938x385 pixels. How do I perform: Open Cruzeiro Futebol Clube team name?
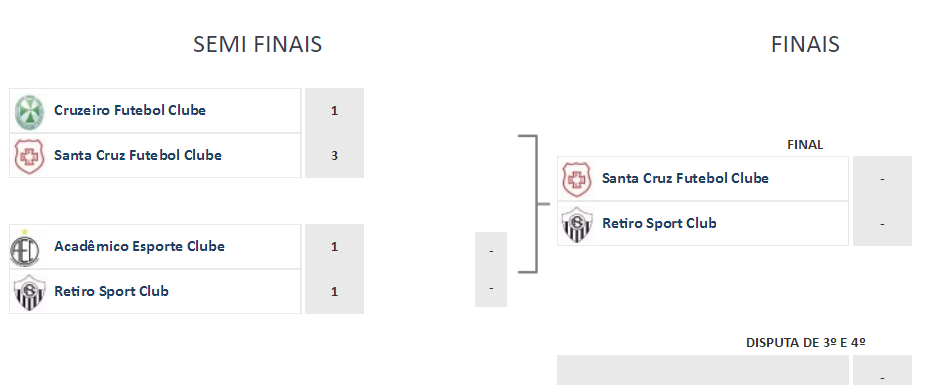130,111
